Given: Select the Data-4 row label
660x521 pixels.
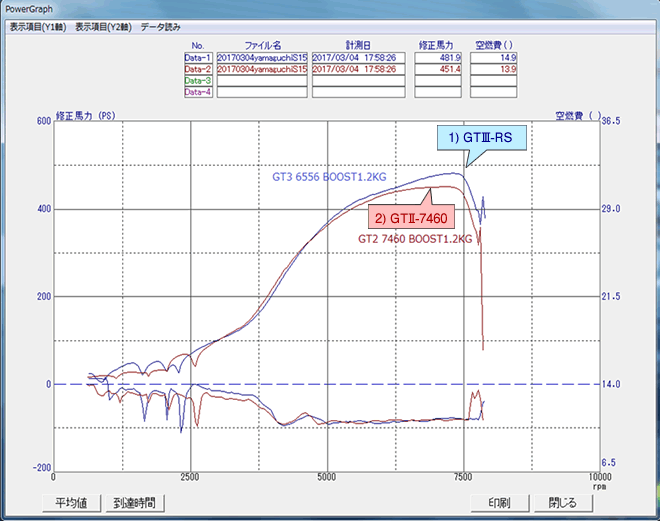Looking at the screenshot, I should [197, 92].
